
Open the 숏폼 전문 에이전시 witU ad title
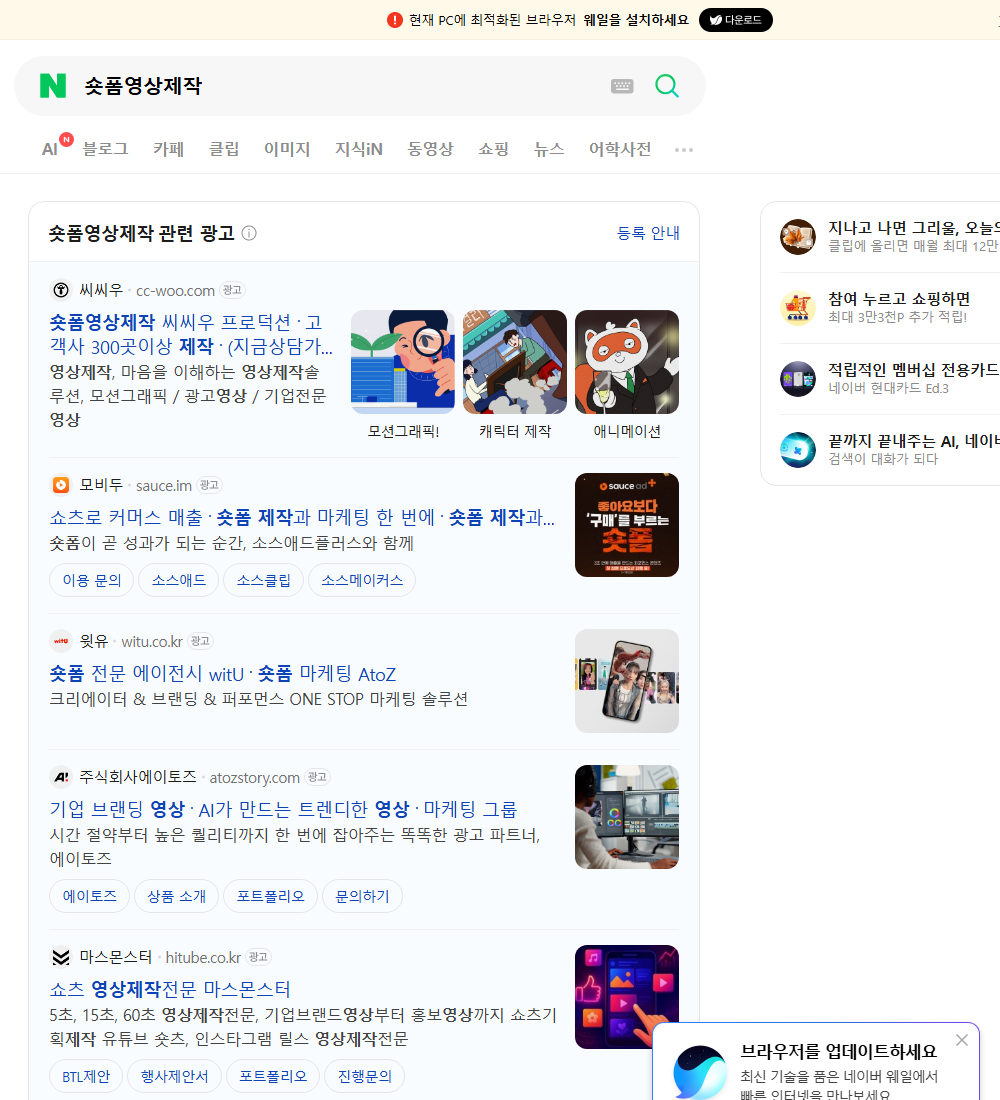pyautogui.click(x=222, y=673)
